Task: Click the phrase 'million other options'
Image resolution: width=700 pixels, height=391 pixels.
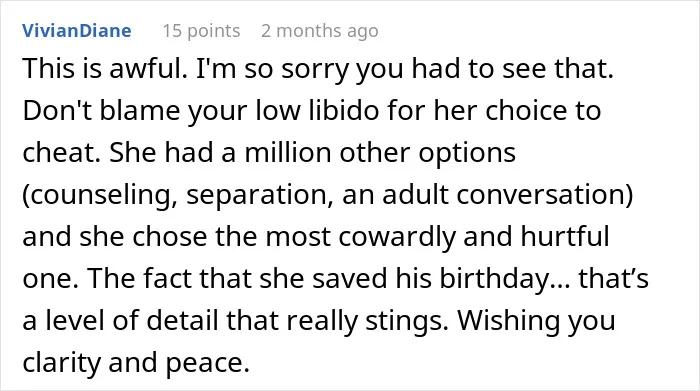Action: click(x=380, y=153)
